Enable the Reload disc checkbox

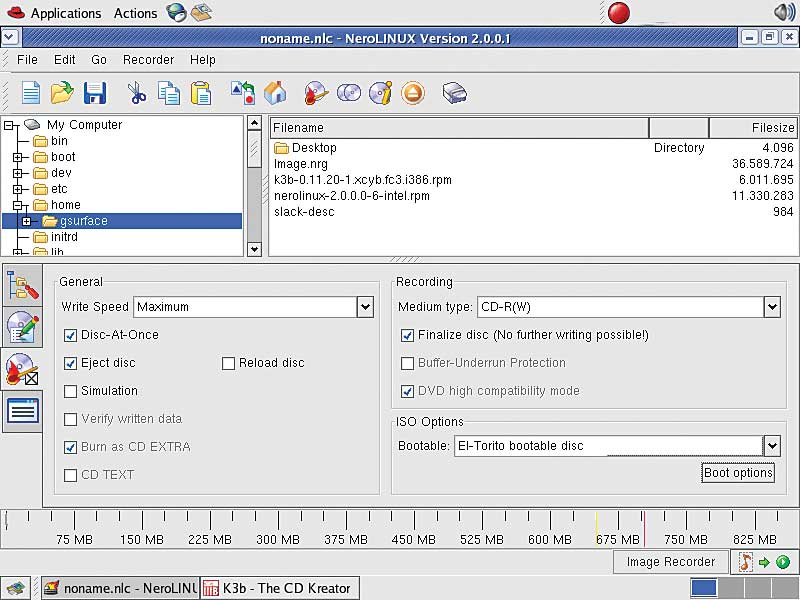228,363
